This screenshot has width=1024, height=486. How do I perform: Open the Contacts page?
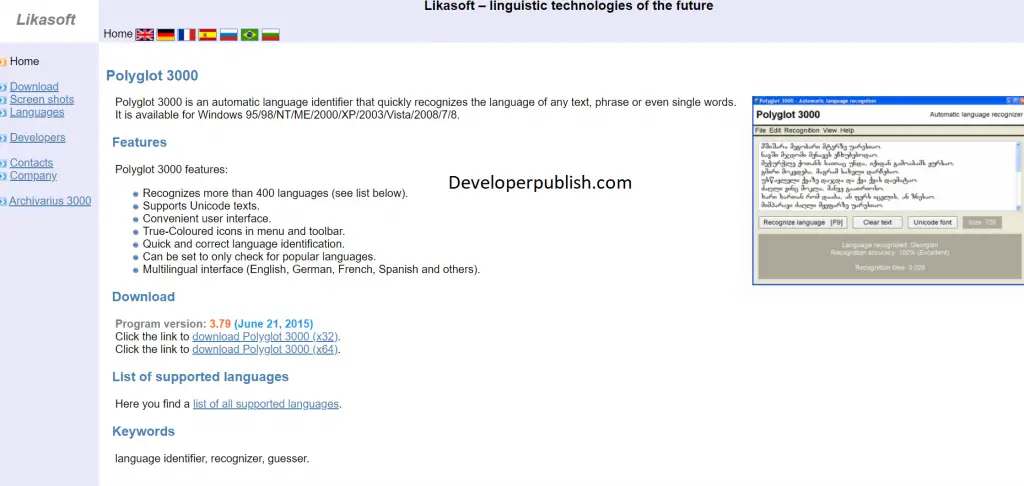(x=31, y=163)
